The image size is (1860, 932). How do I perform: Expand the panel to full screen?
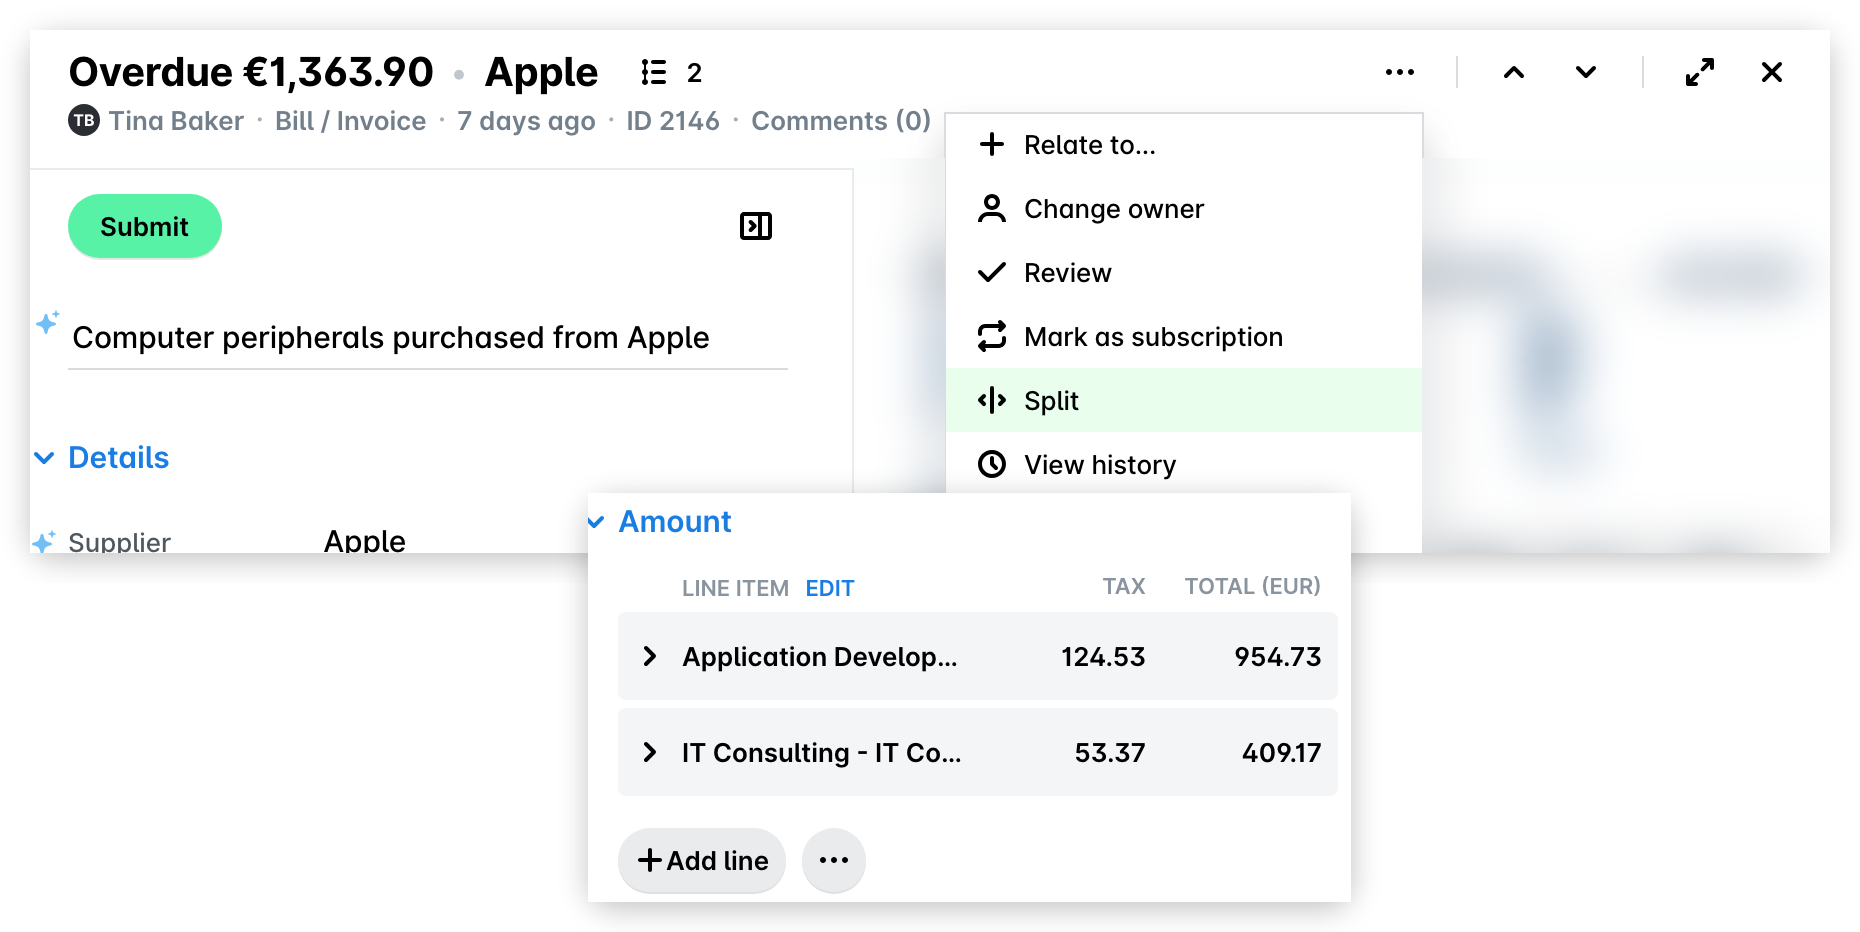coord(1700,72)
